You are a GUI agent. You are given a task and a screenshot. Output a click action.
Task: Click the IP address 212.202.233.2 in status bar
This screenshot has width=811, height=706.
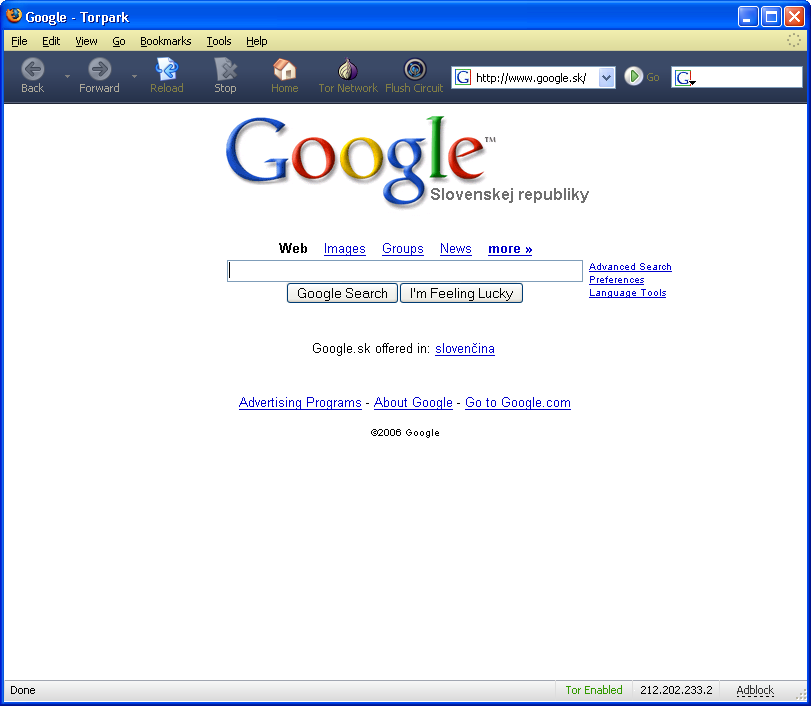pos(676,690)
